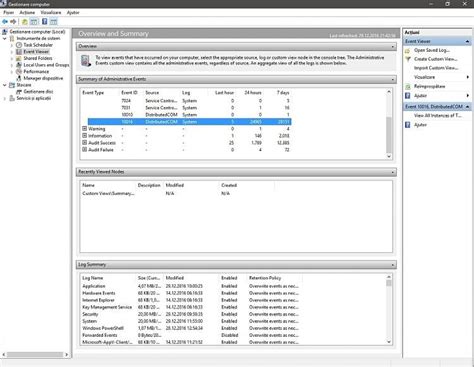Sort by the Log Name column header
The height and width of the screenshot is (367, 474).
[93, 278]
